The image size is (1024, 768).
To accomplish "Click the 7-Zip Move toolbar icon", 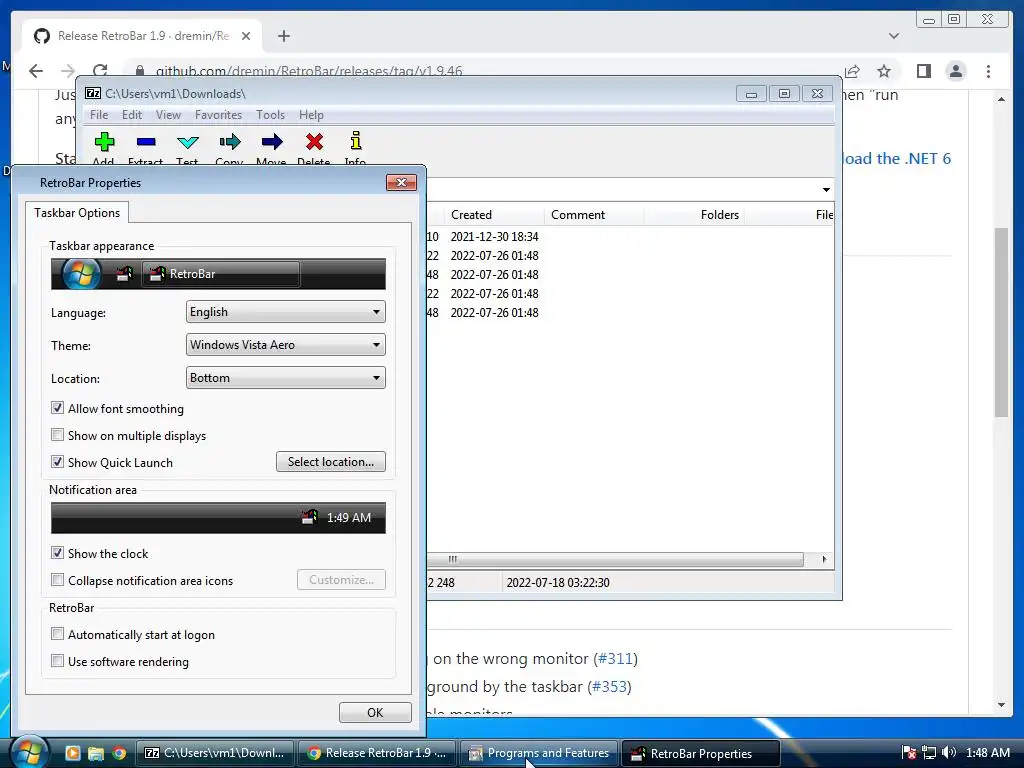I will pyautogui.click(x=272, y=142).
